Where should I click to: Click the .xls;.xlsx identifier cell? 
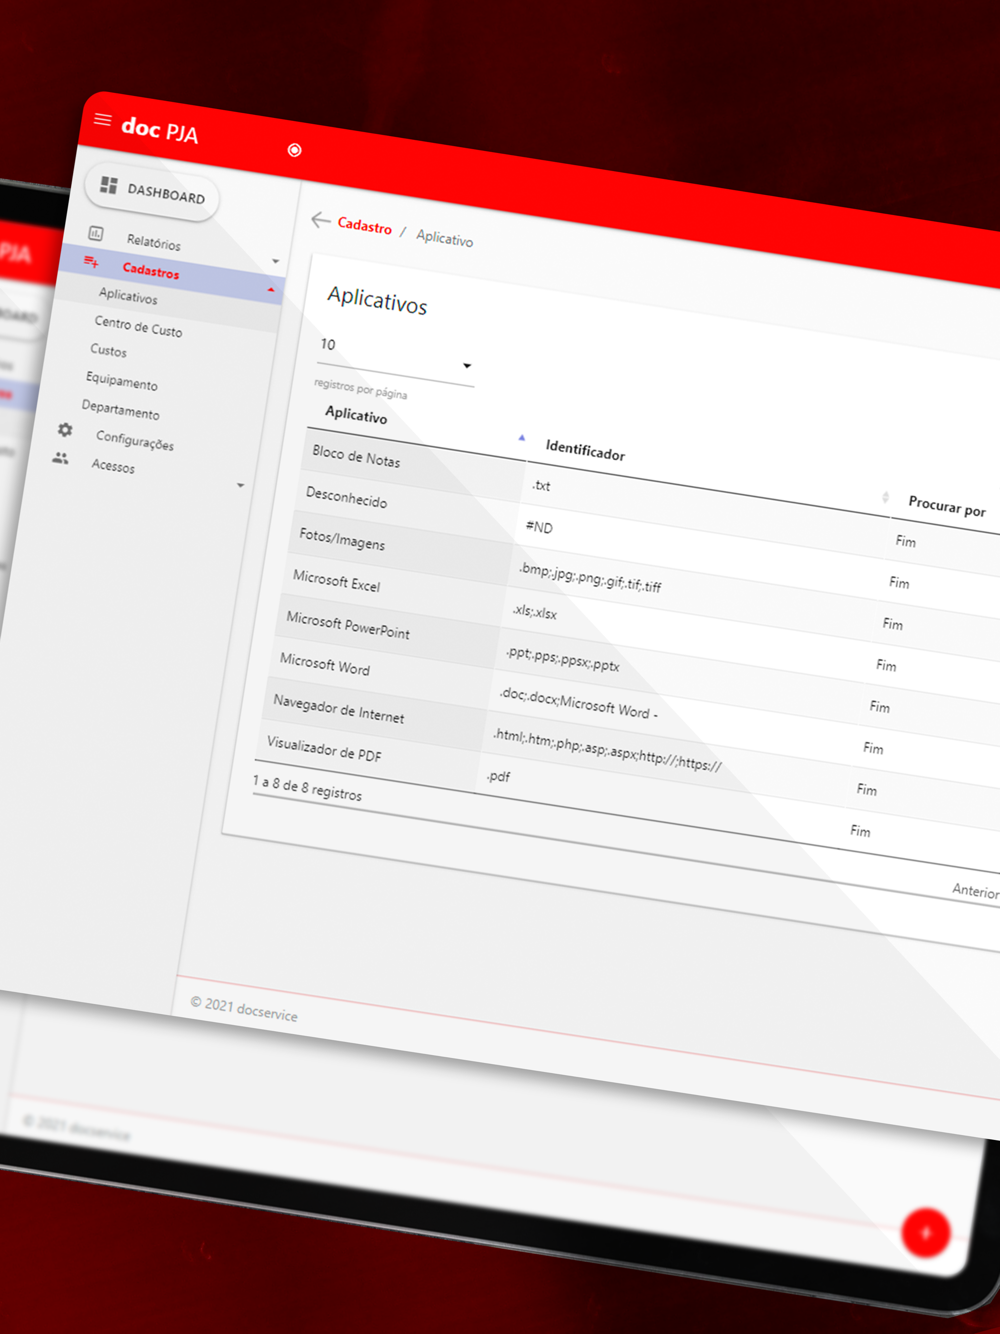click(x=535, y=611)
